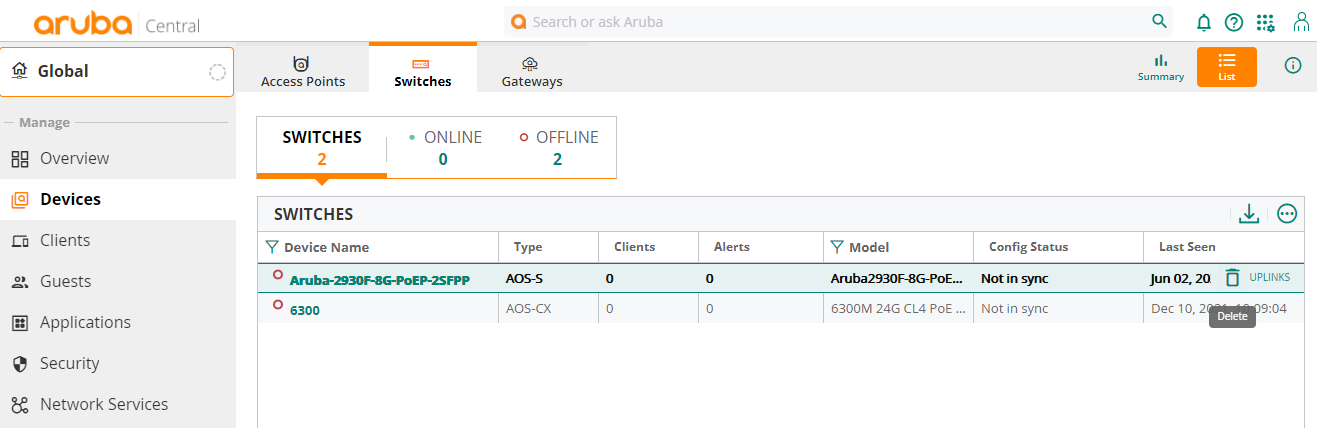Open the user account icon
Viewport: 1317px width, 428px height.
[x=1301, y=22]
